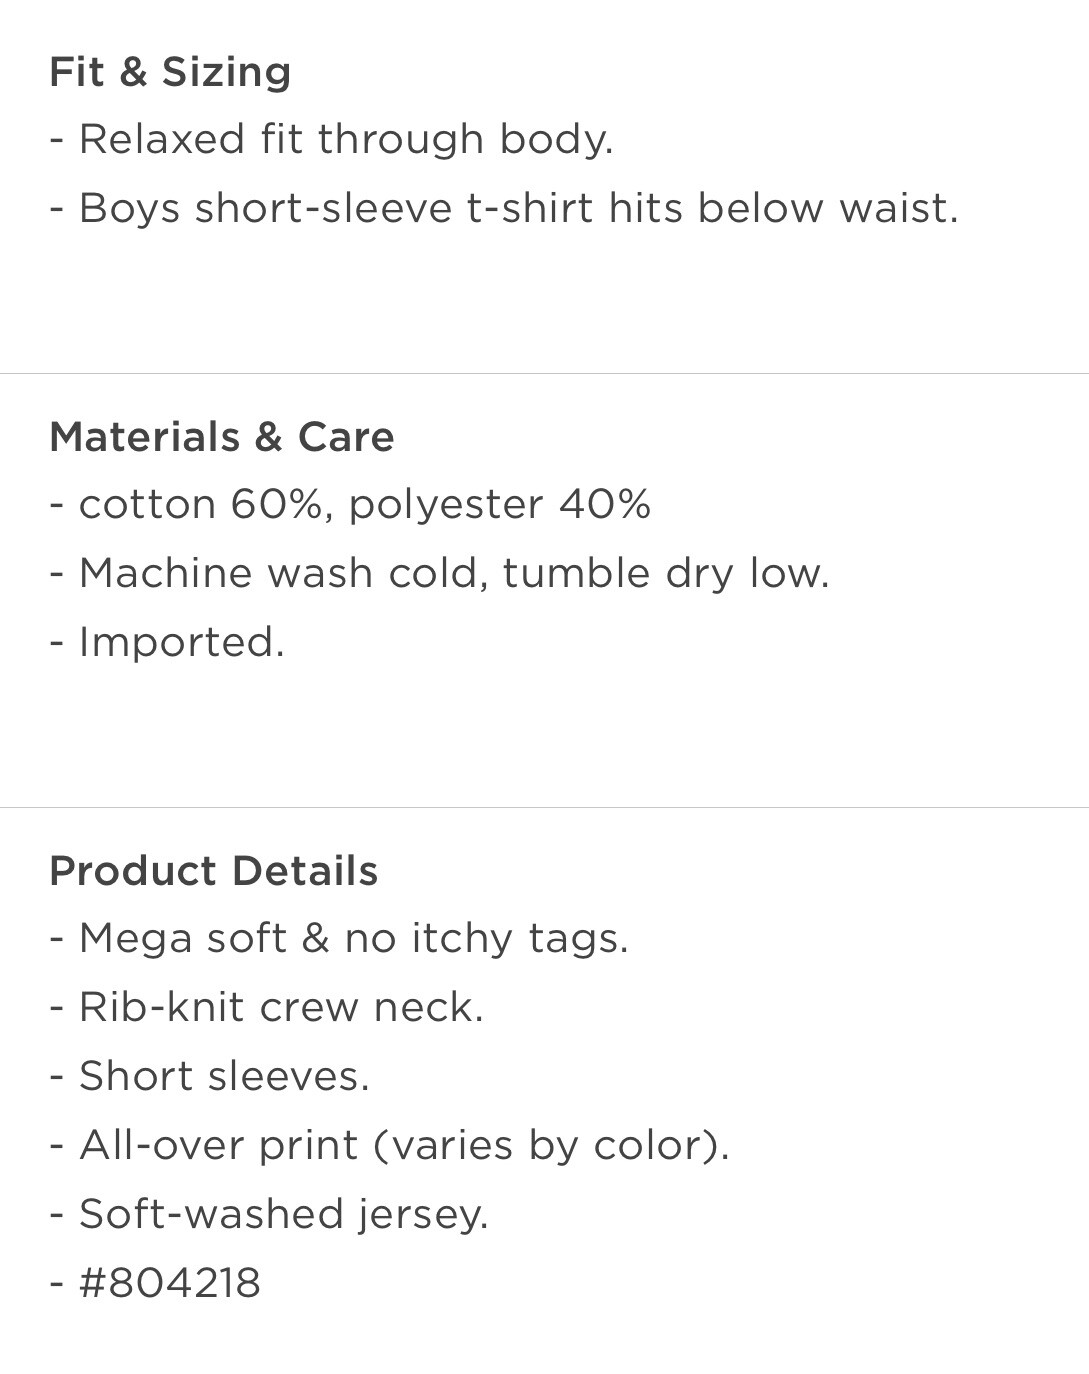Image resolution: width=1089 pixels, height=1374 pixels.
Task: Click the 'hits below waist' text line
Action: tap(504, 208)
